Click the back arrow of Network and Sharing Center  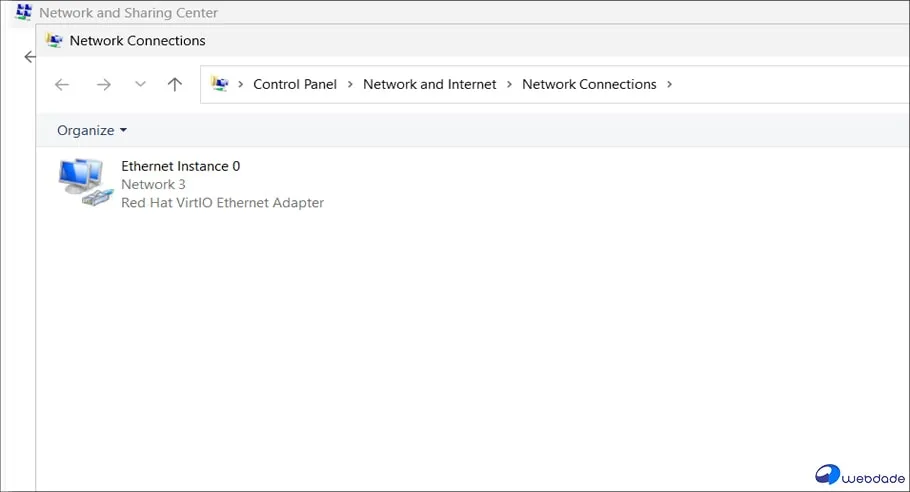click(29, 58)
